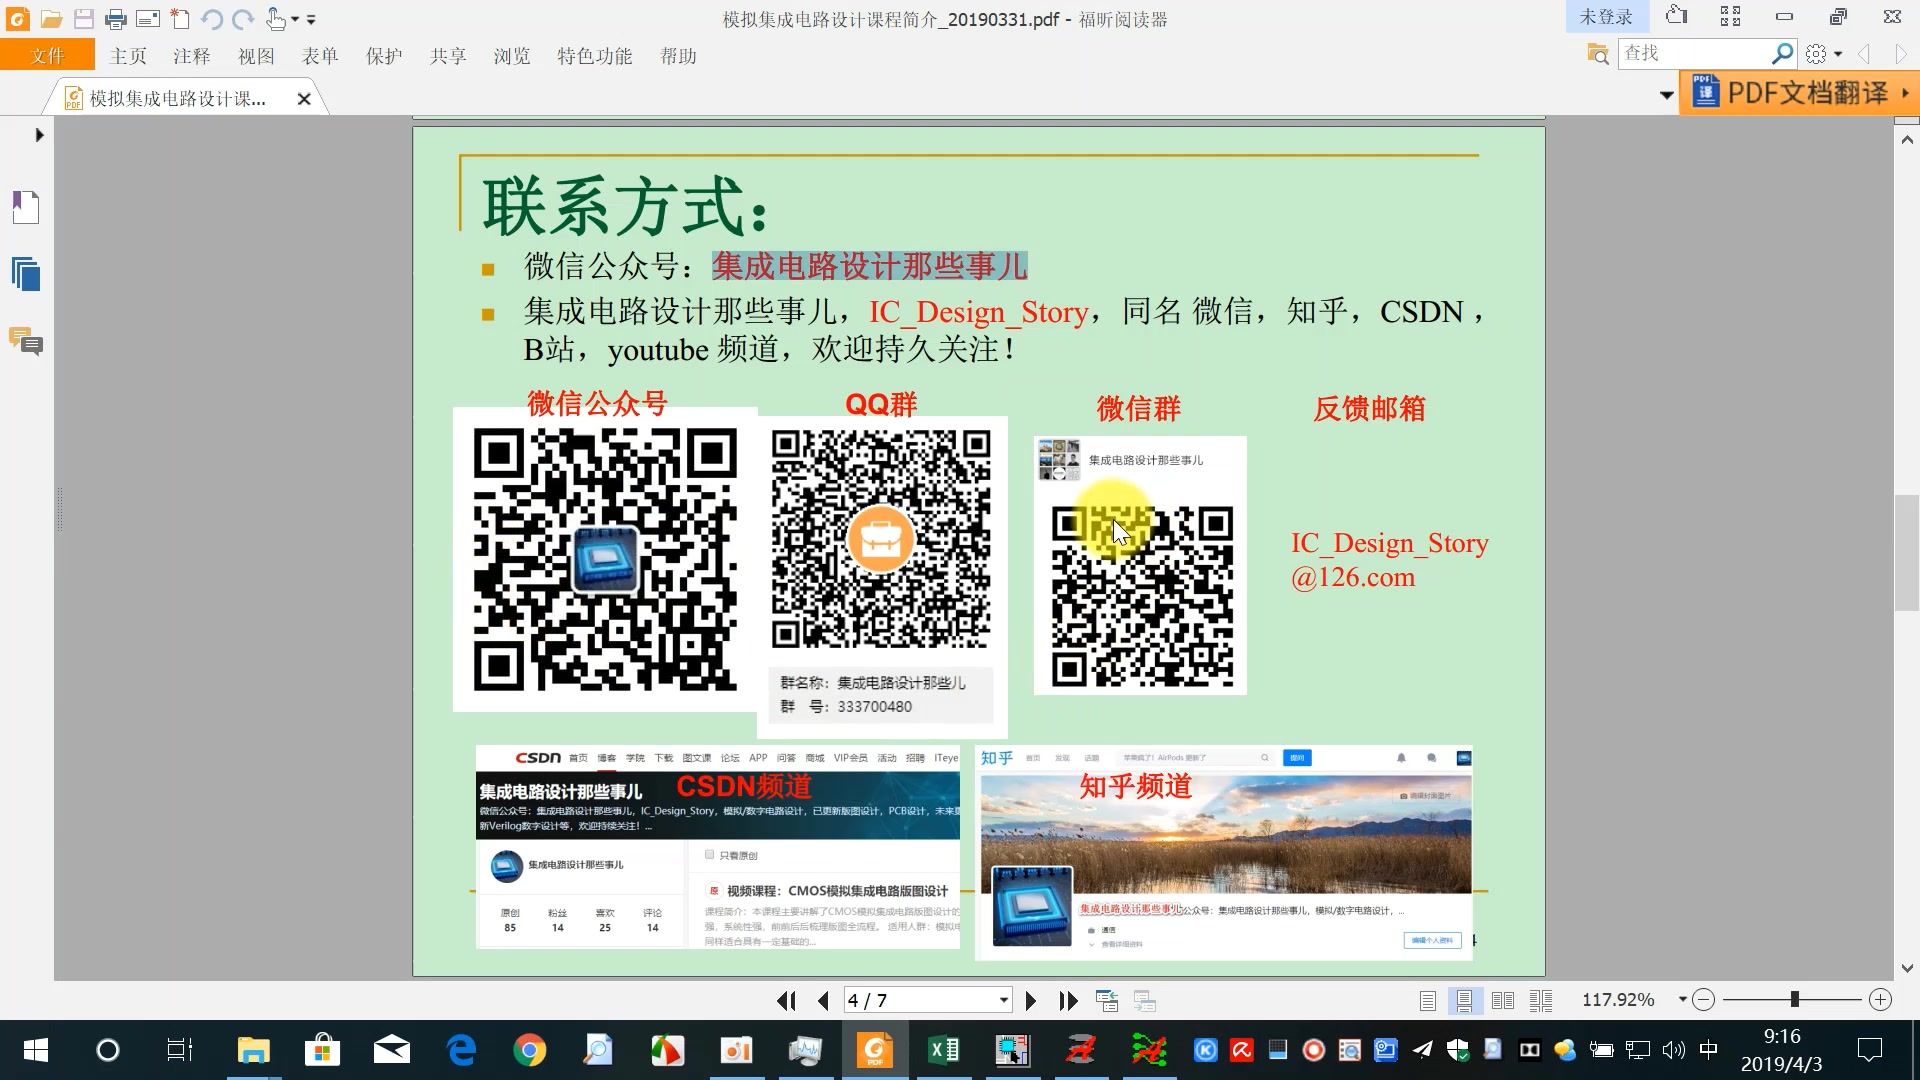Viewport: 1920px width, 1080px height.
Task: Expand the search settings gear dropdown arrow
Action: pos(1838,54)
